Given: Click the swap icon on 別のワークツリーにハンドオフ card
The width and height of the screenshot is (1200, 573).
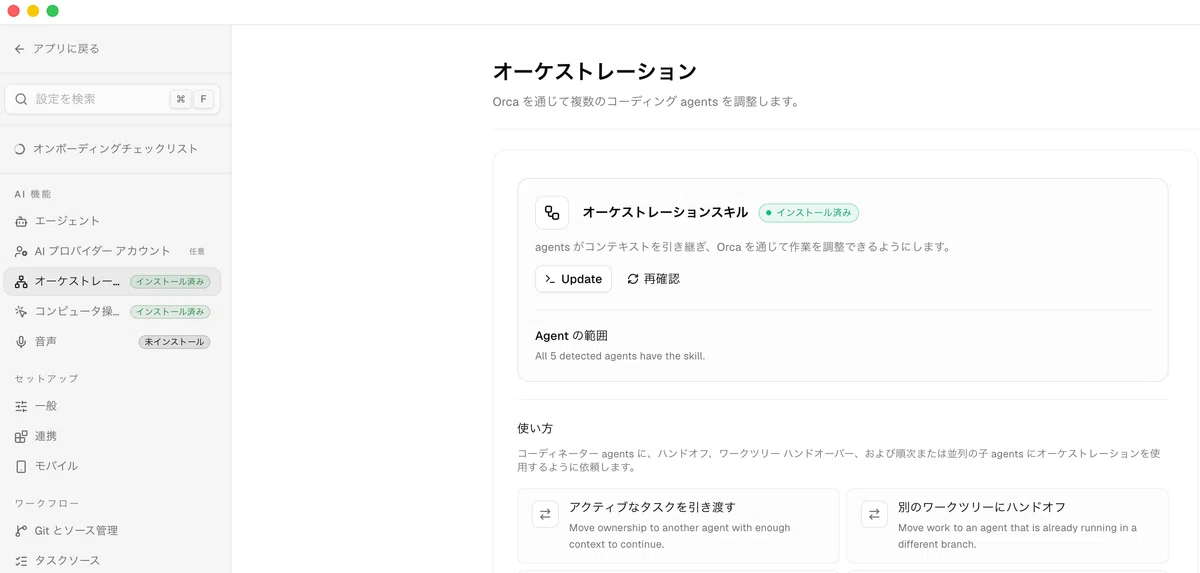Looking at the screenshot, I should click(874, 514).
